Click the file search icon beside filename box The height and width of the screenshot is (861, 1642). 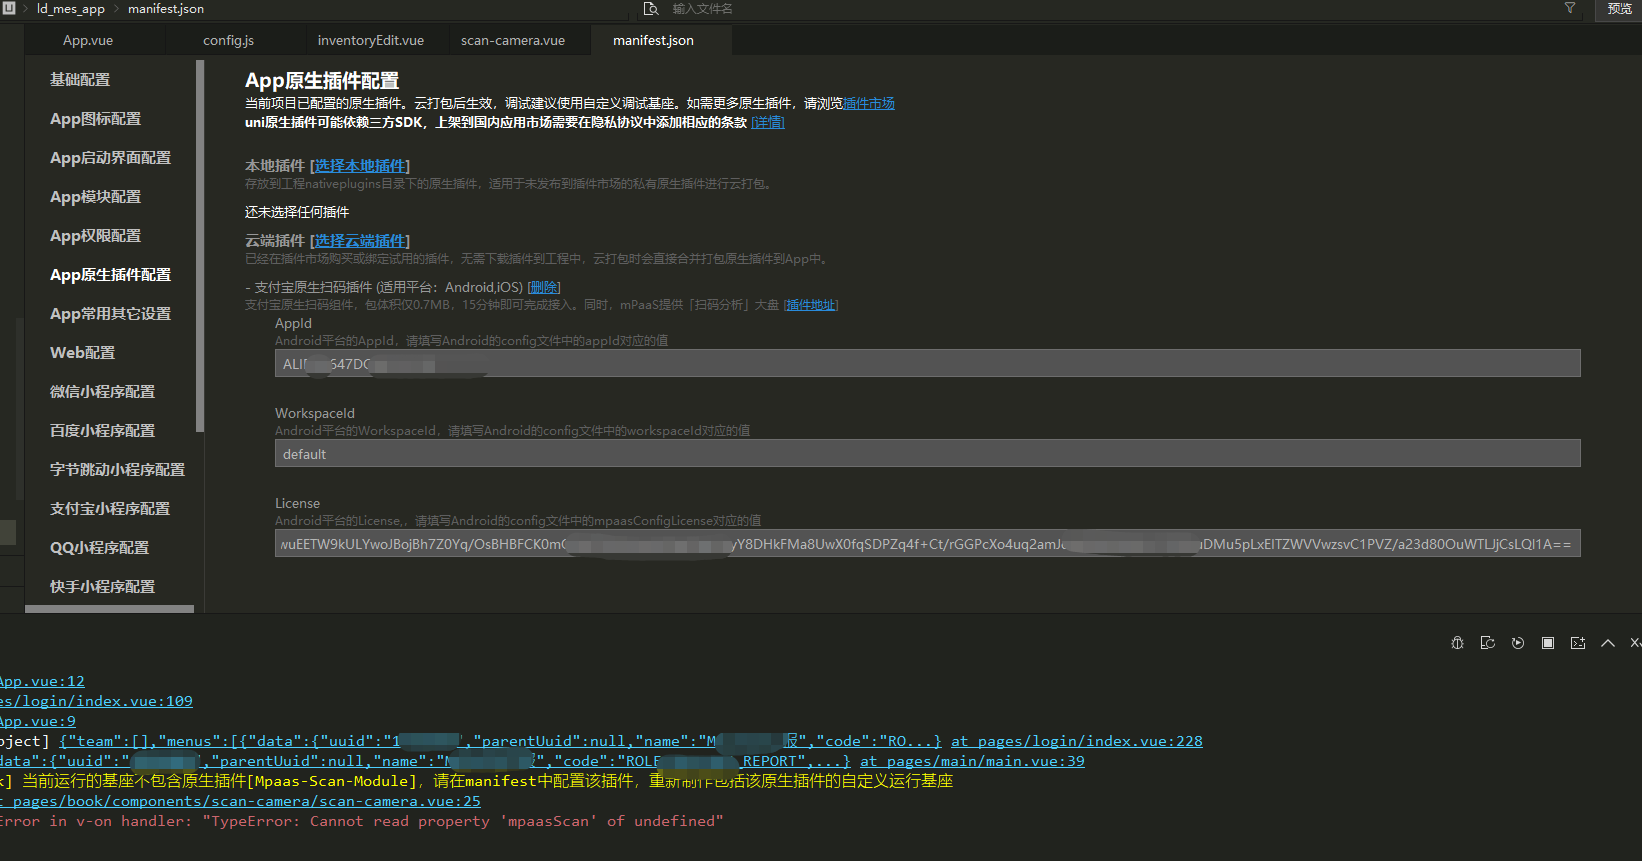[x=651, y=8]
